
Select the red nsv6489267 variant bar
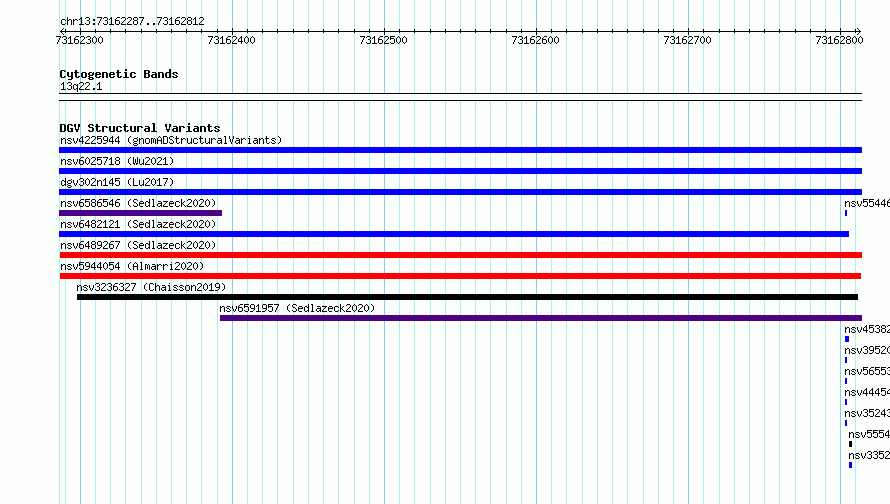point(460,255)
